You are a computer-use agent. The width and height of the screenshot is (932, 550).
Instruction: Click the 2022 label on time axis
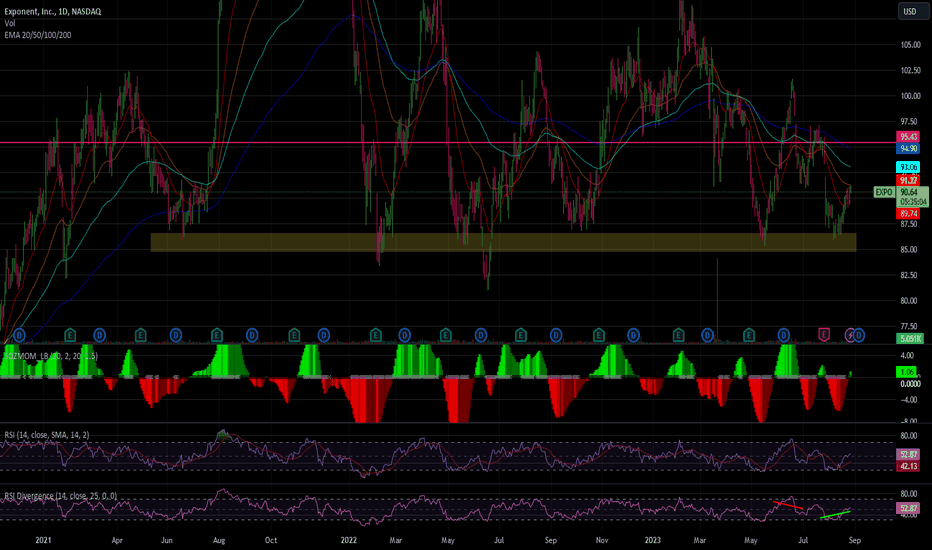pos(348,540)
